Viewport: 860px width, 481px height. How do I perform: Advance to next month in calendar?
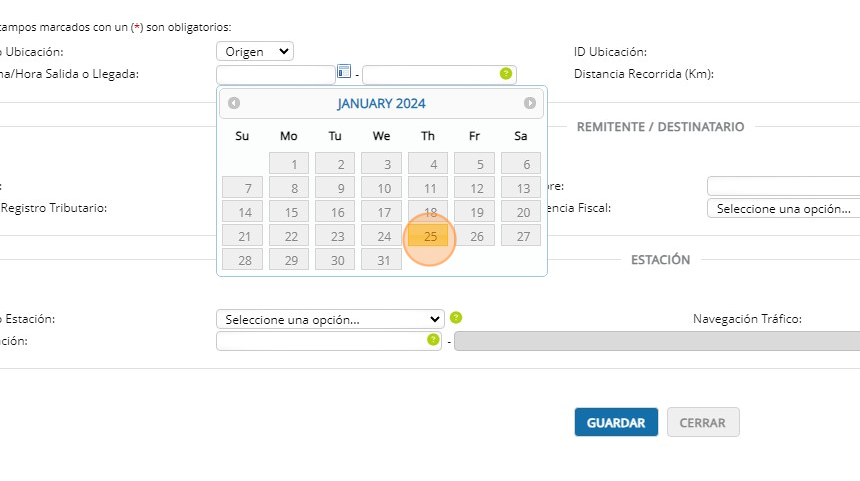click(530, 103)
